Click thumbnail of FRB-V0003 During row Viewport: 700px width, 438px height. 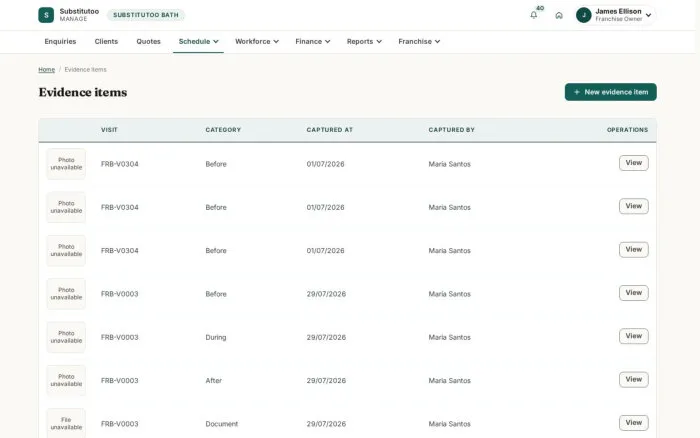tap(66, 337)
